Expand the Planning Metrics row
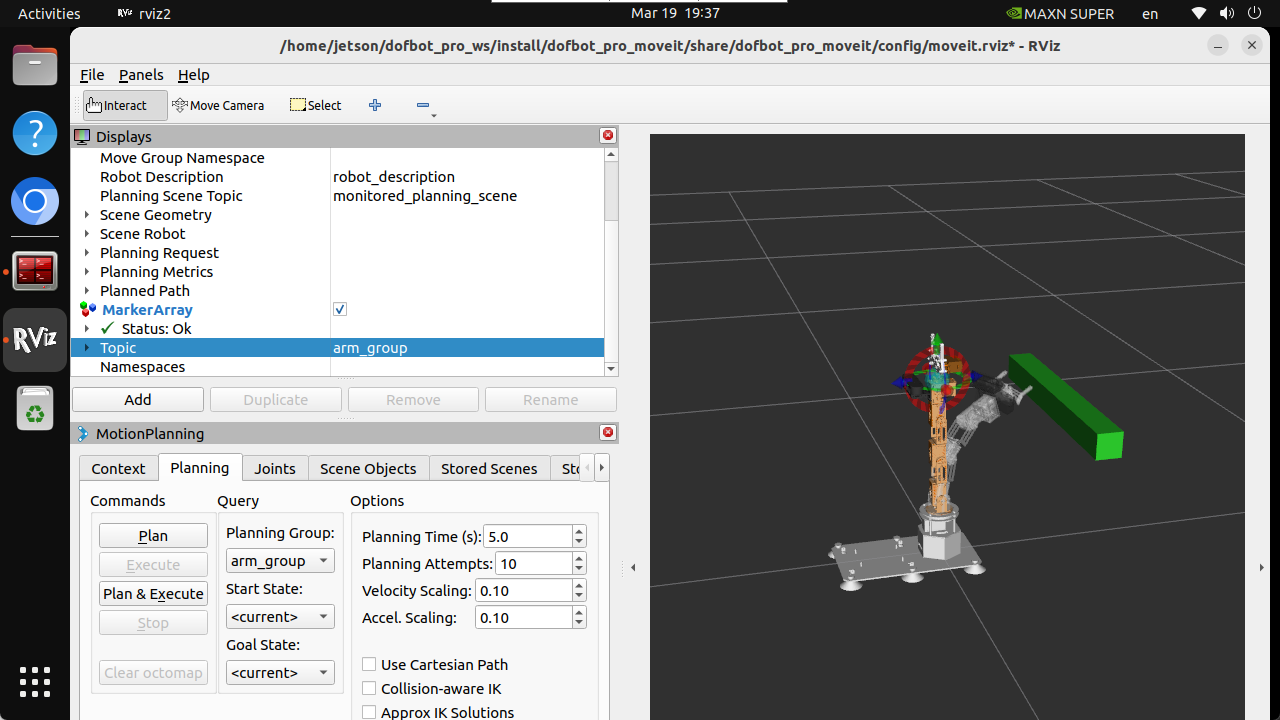Image resolution: width=1280 pixels, height=720 pixels. (87, 272)
